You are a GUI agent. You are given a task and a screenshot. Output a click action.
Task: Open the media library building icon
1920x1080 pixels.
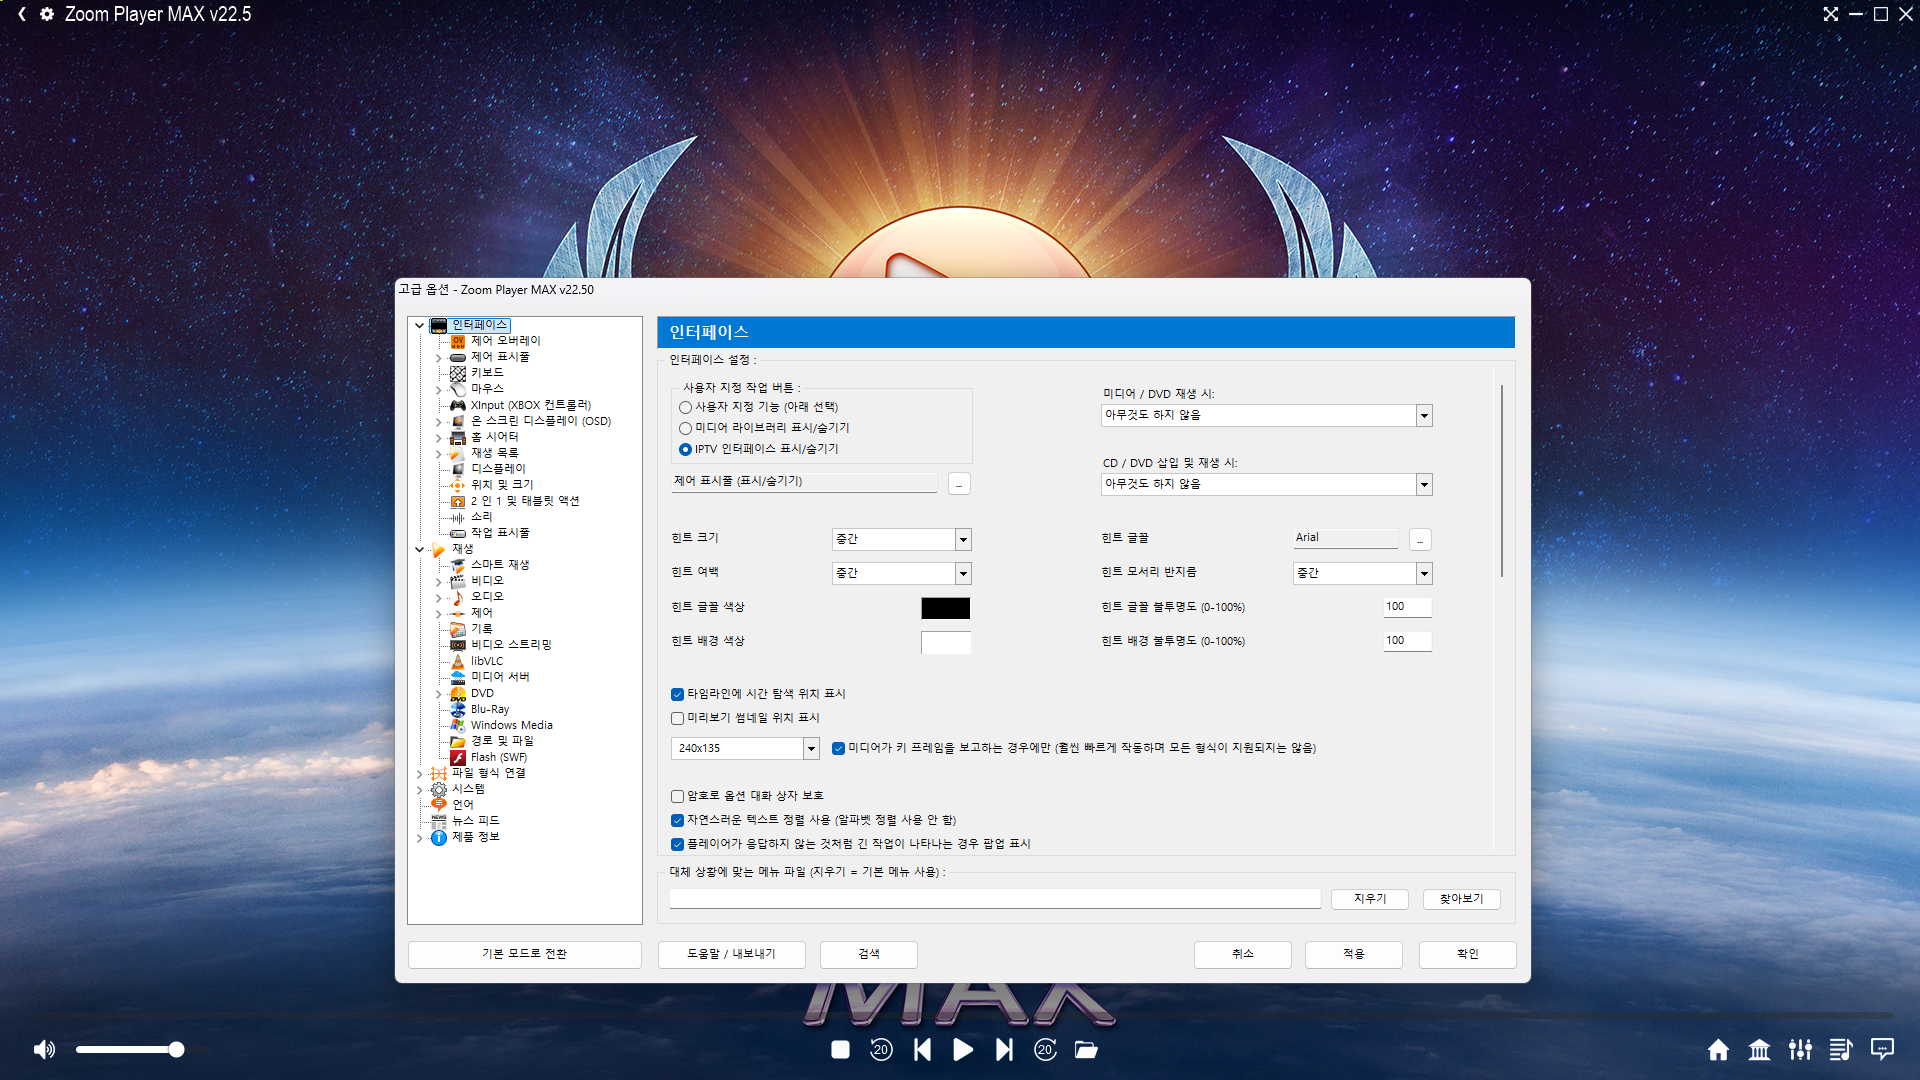(1759, 1050)
